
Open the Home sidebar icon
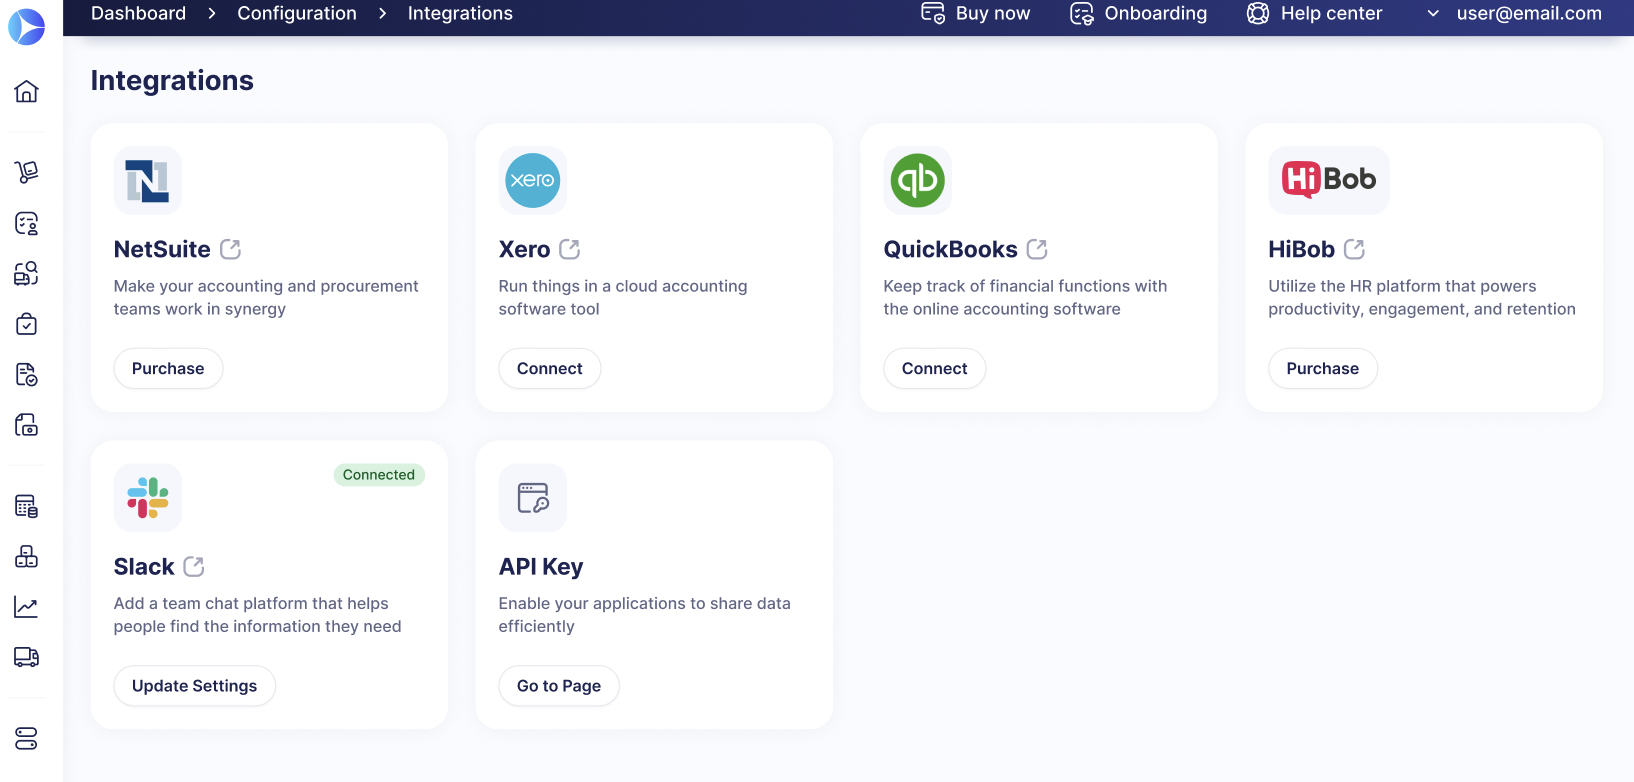click(x=27, y=91)
